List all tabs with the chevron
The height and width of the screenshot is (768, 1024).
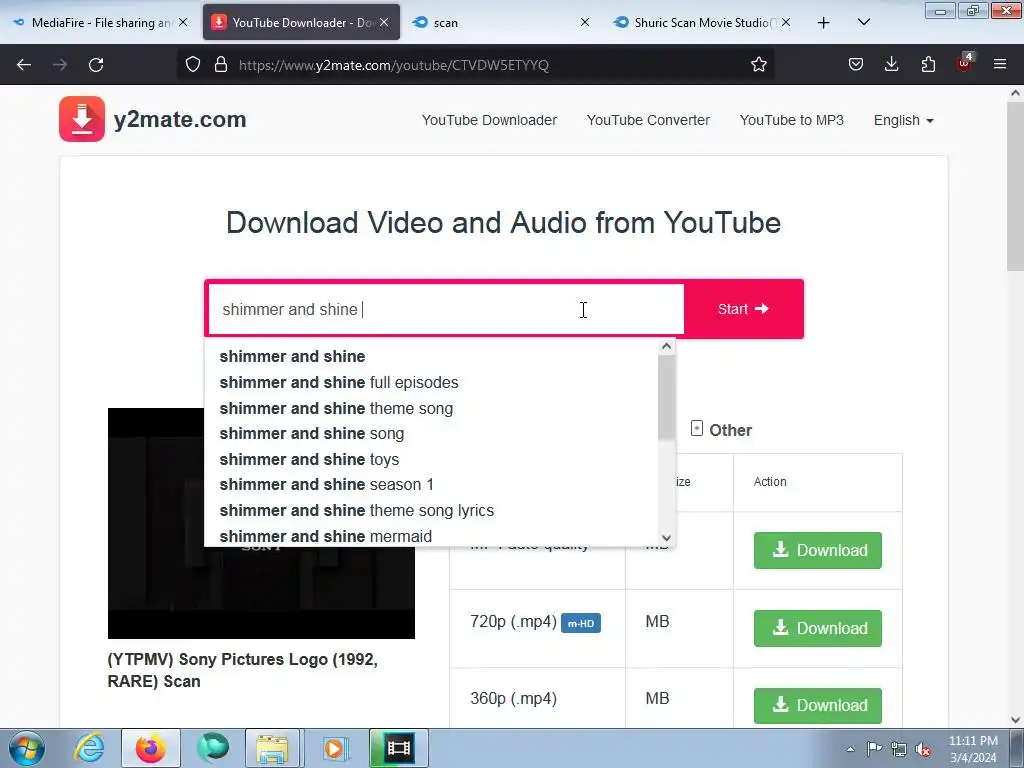(863, 23)
